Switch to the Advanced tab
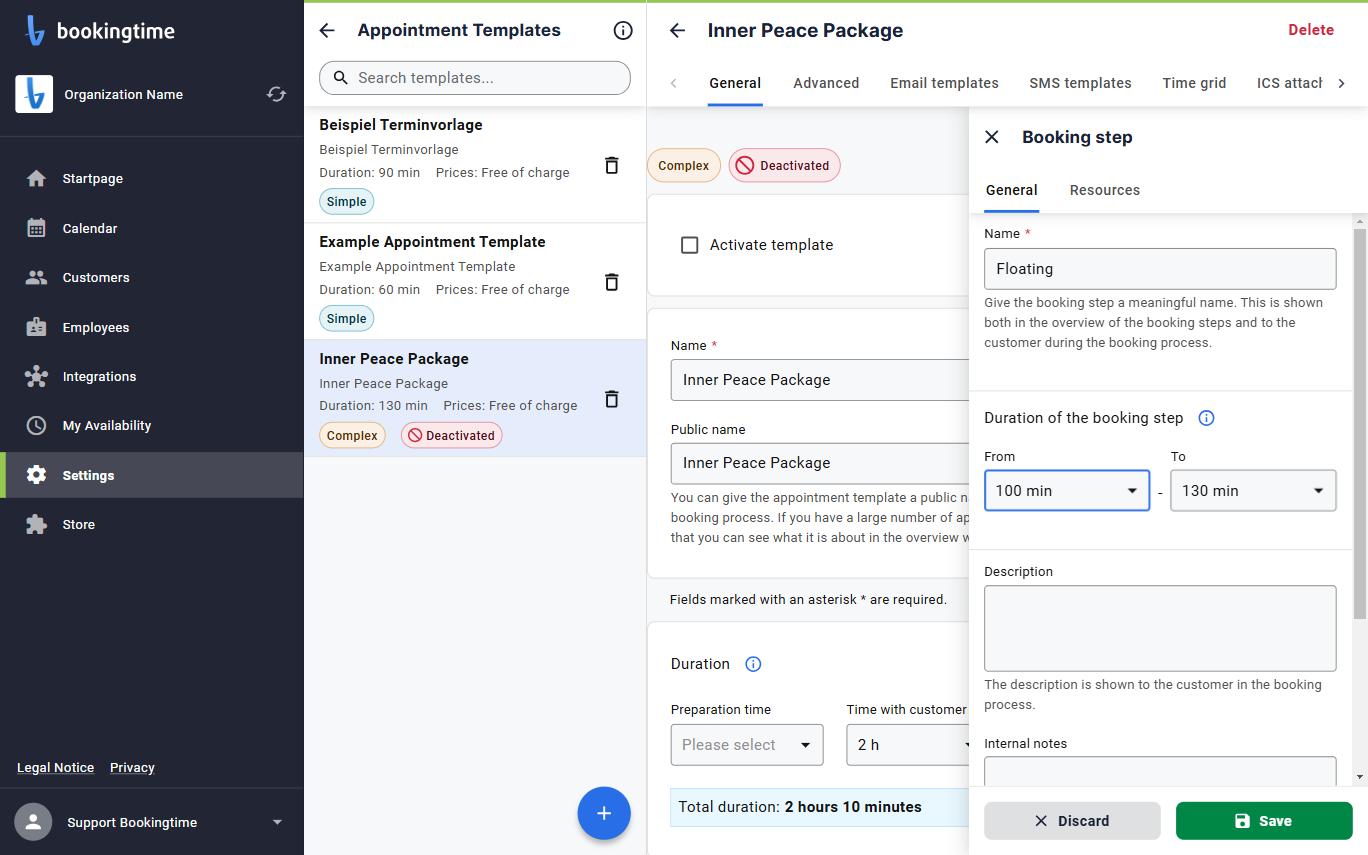 pyautogui.click(x=826, y=83)
